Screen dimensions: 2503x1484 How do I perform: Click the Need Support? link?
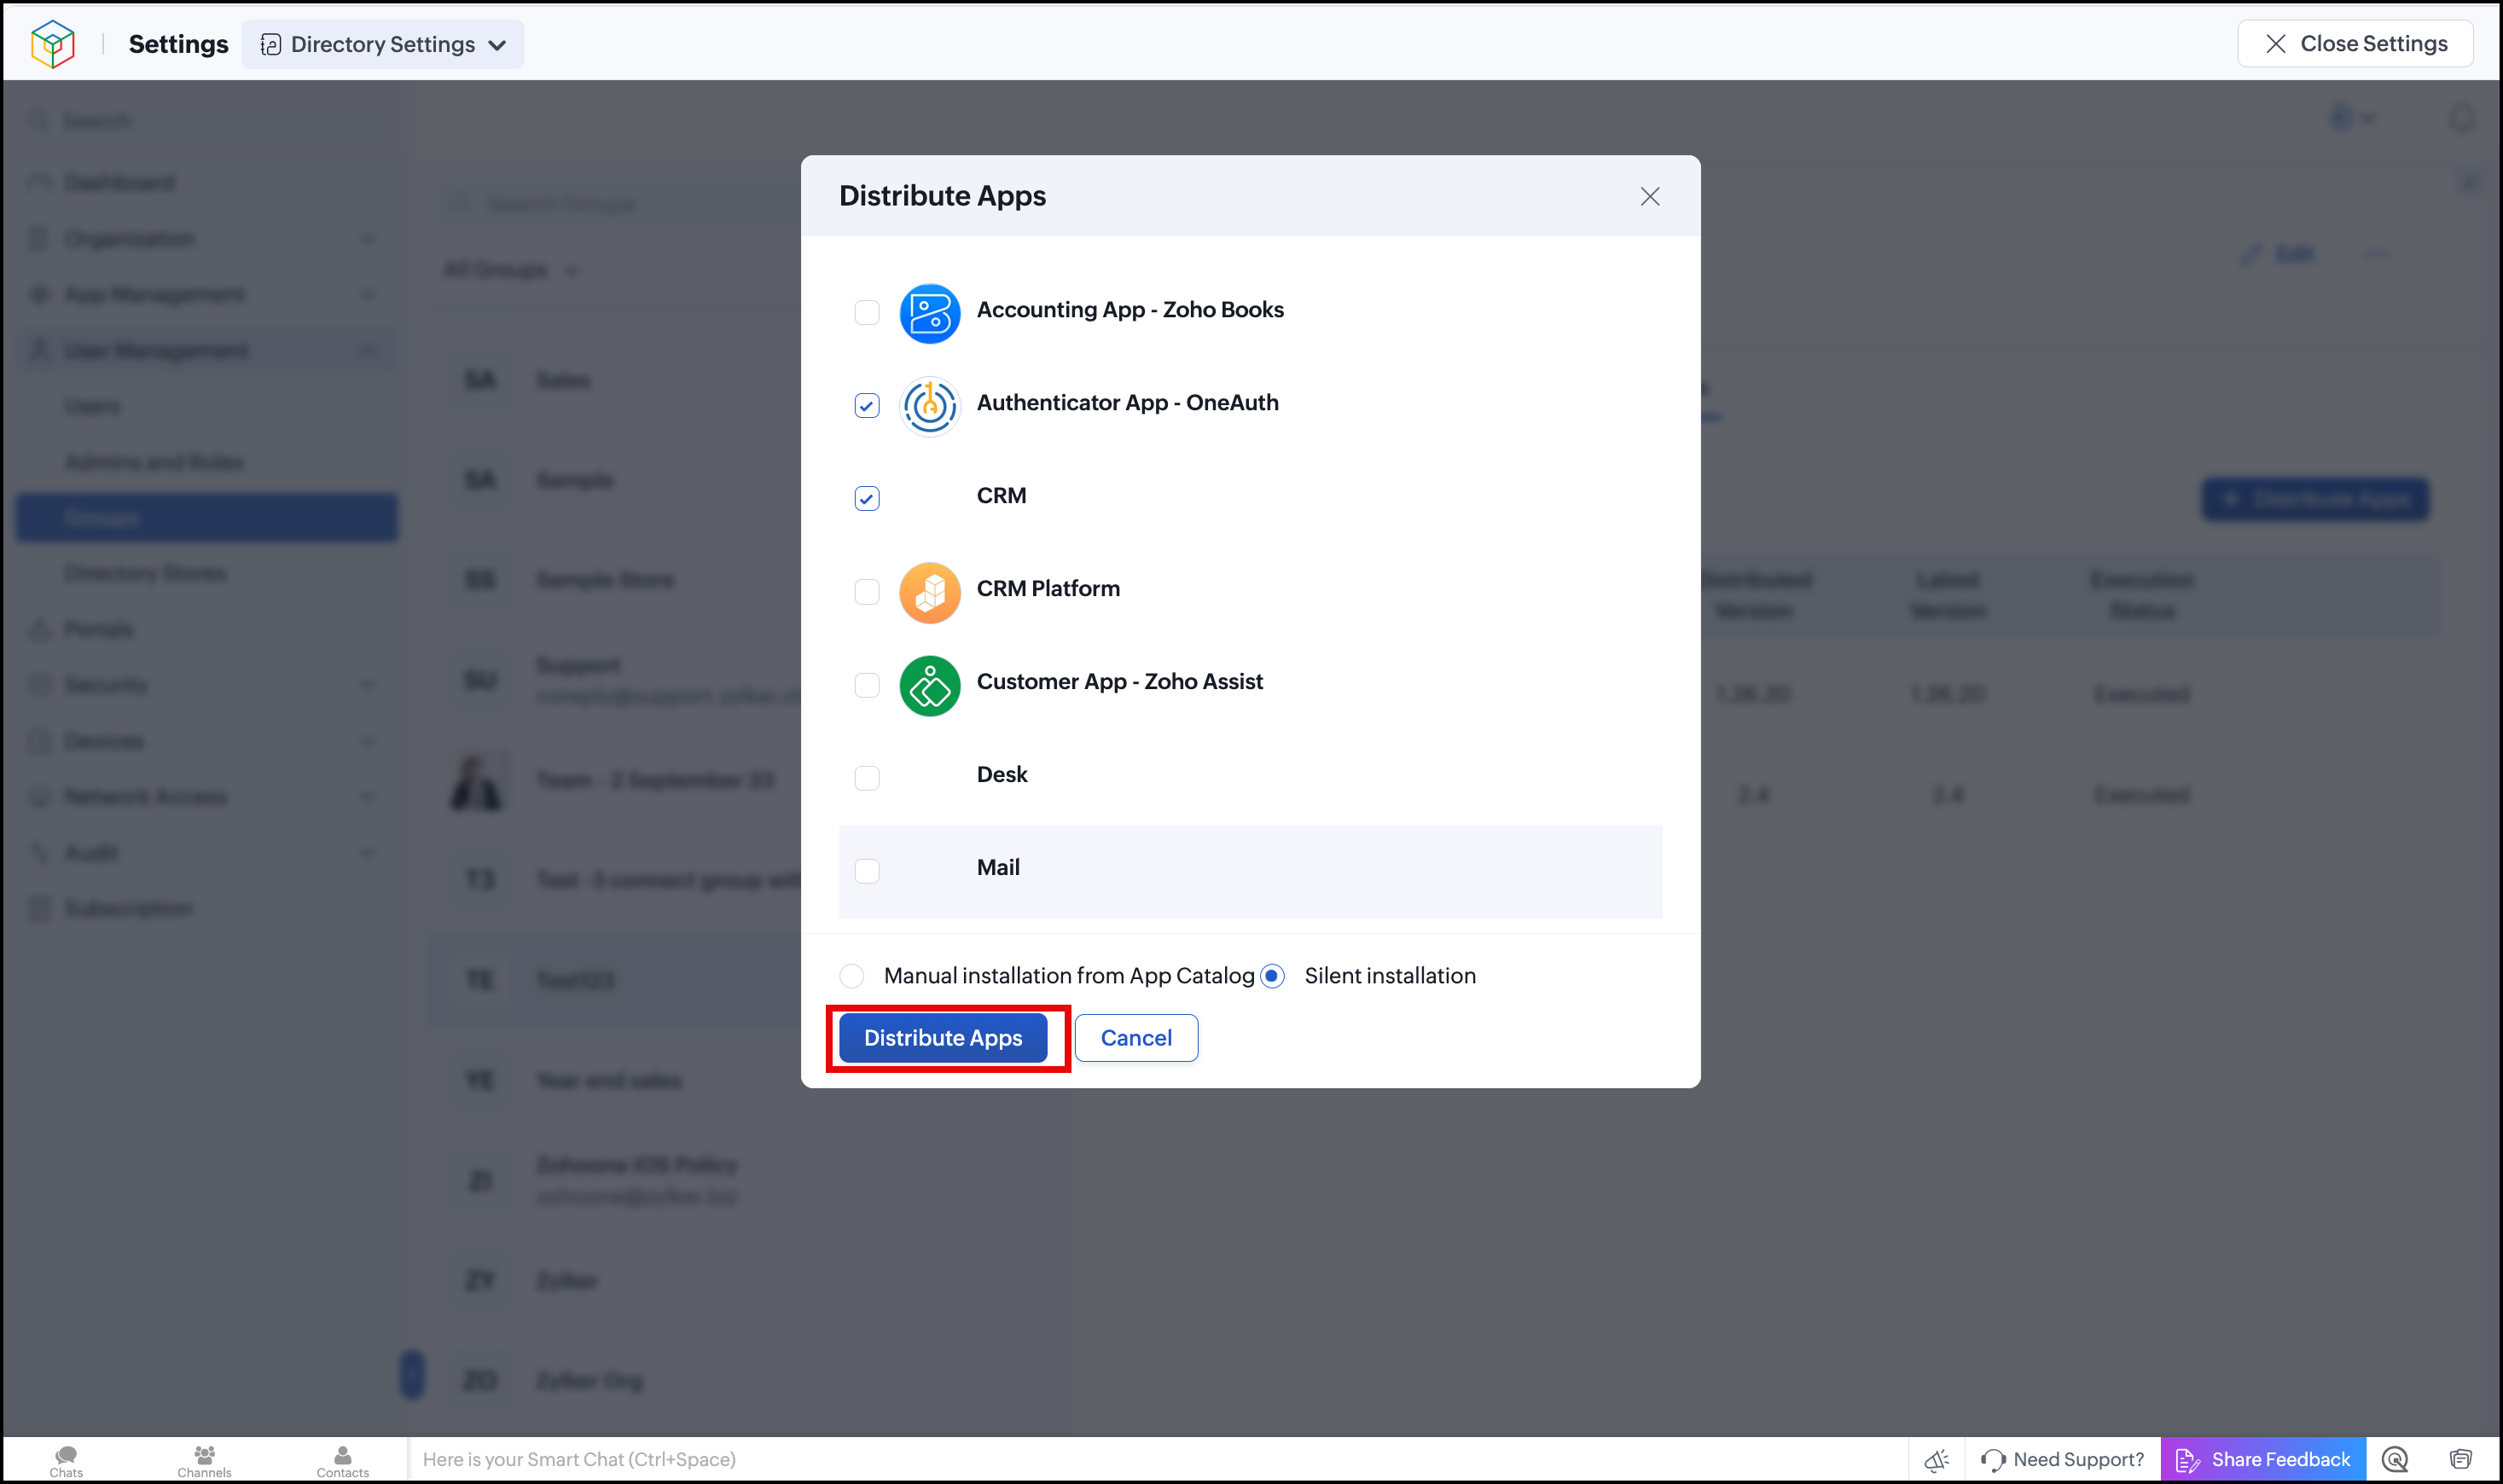[2063, 1460]
